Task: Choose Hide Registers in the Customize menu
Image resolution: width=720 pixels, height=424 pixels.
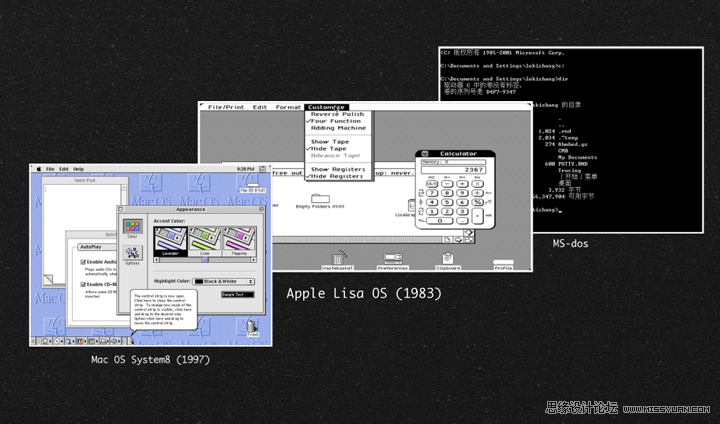Action: (x=337, y=176)
